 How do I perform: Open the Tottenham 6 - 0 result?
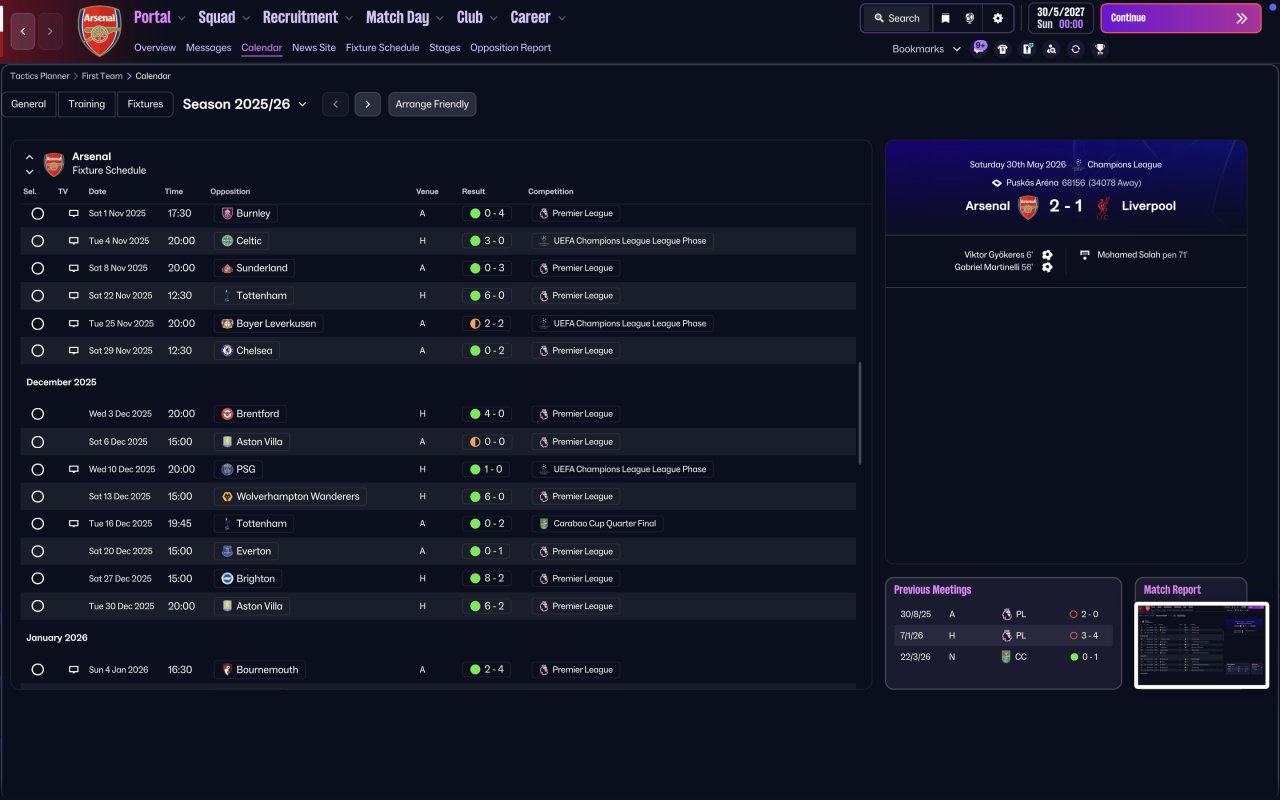click(x=487, y=296)
